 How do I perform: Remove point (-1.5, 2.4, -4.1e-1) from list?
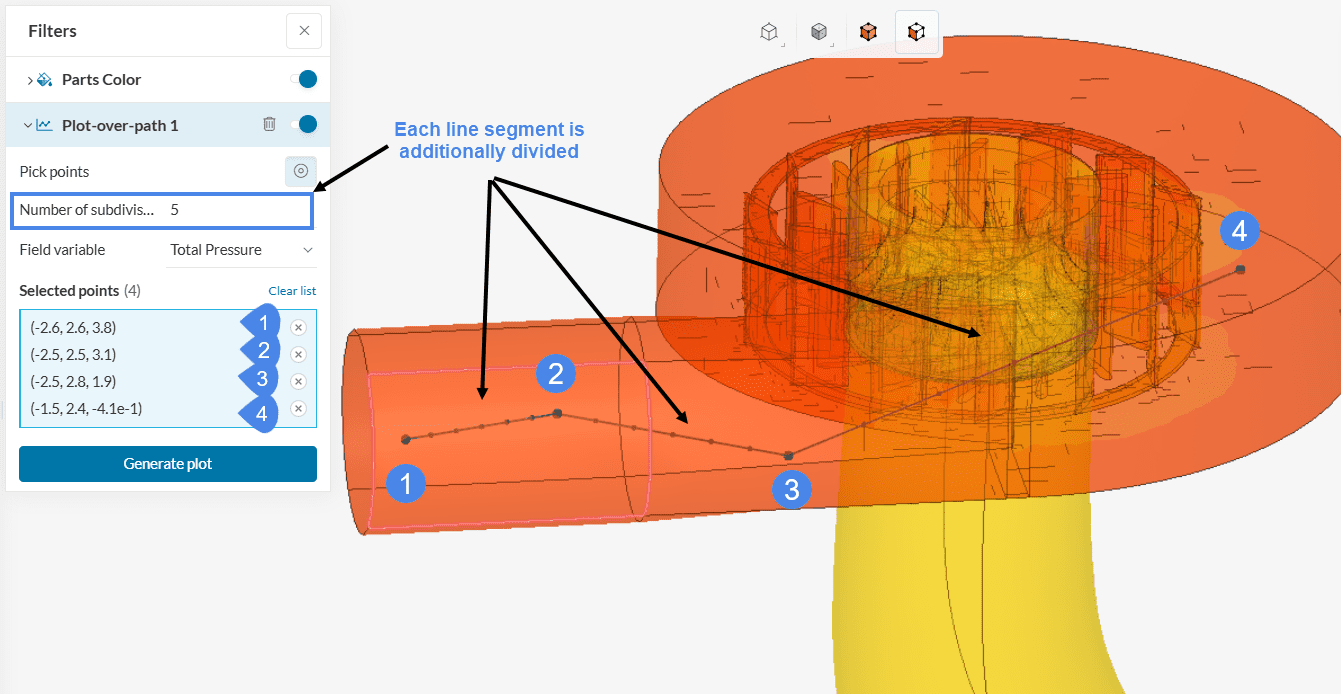click(298, 408)
